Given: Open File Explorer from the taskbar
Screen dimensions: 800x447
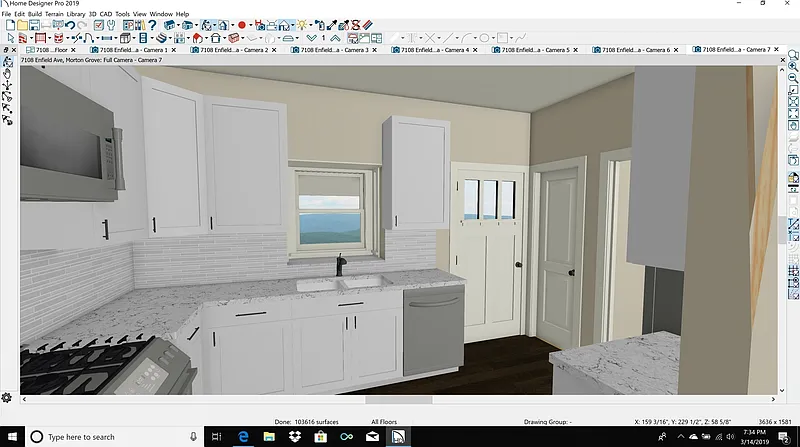Looking at the screenshot, I should (x=269, y=437).
